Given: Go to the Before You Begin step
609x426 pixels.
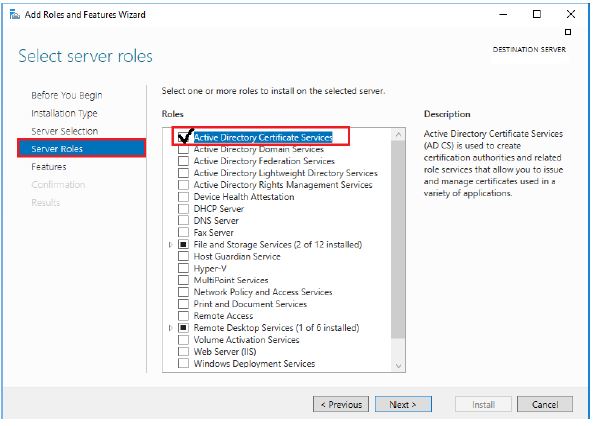Looking at the screenshot, I should click(x=67, y=95).
